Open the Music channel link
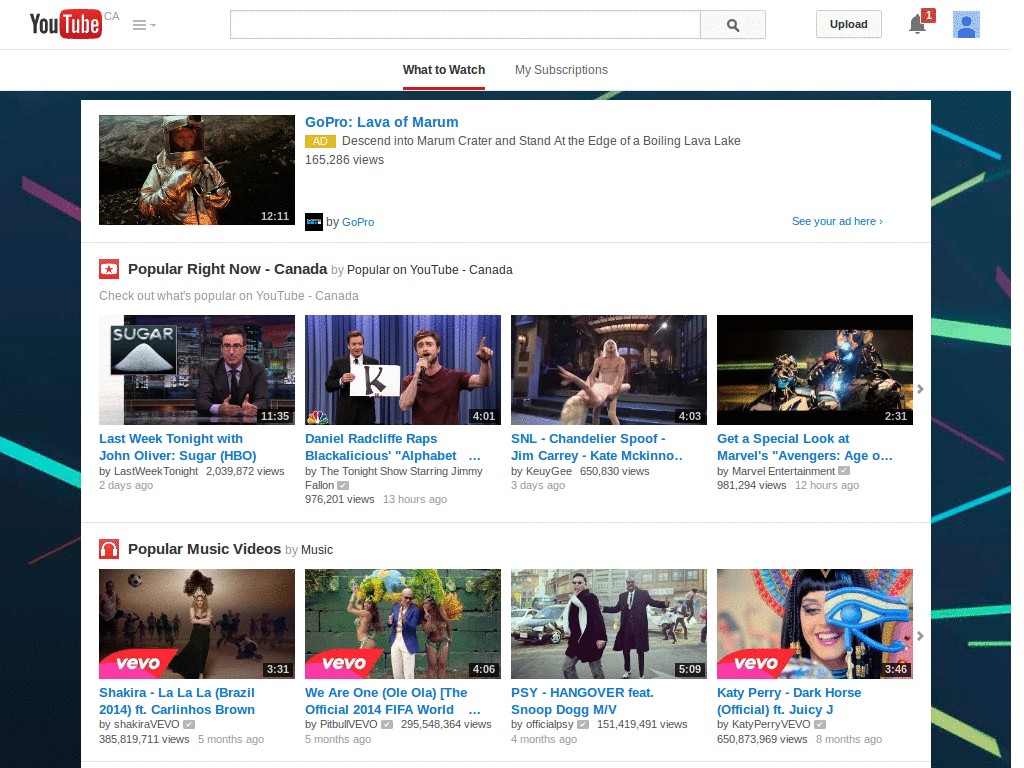 point(317,550)
